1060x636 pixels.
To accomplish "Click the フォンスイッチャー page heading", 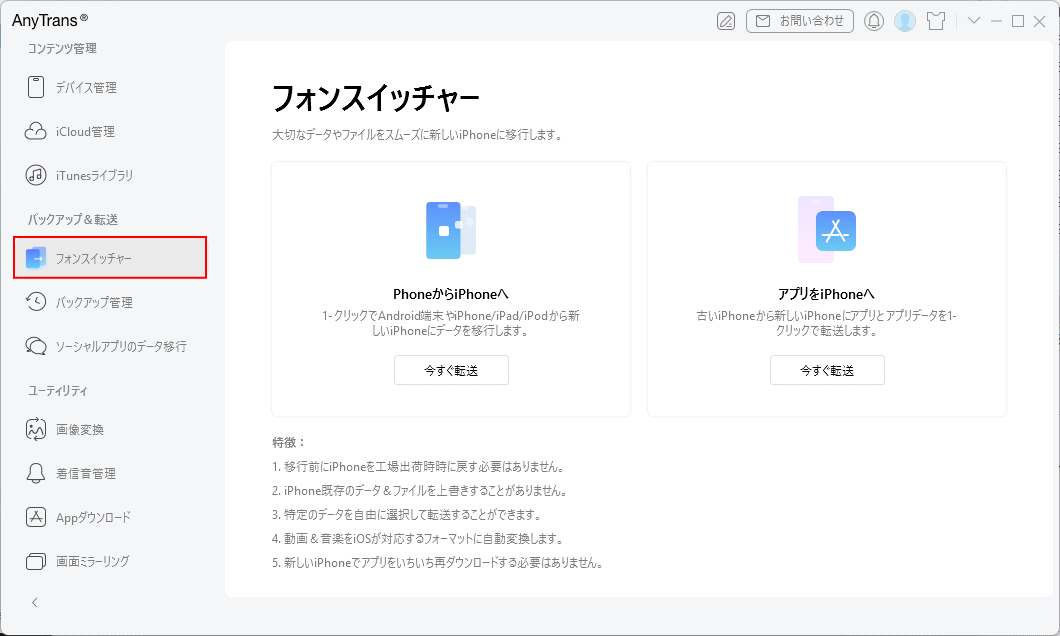I will click(x=375, y=98).
